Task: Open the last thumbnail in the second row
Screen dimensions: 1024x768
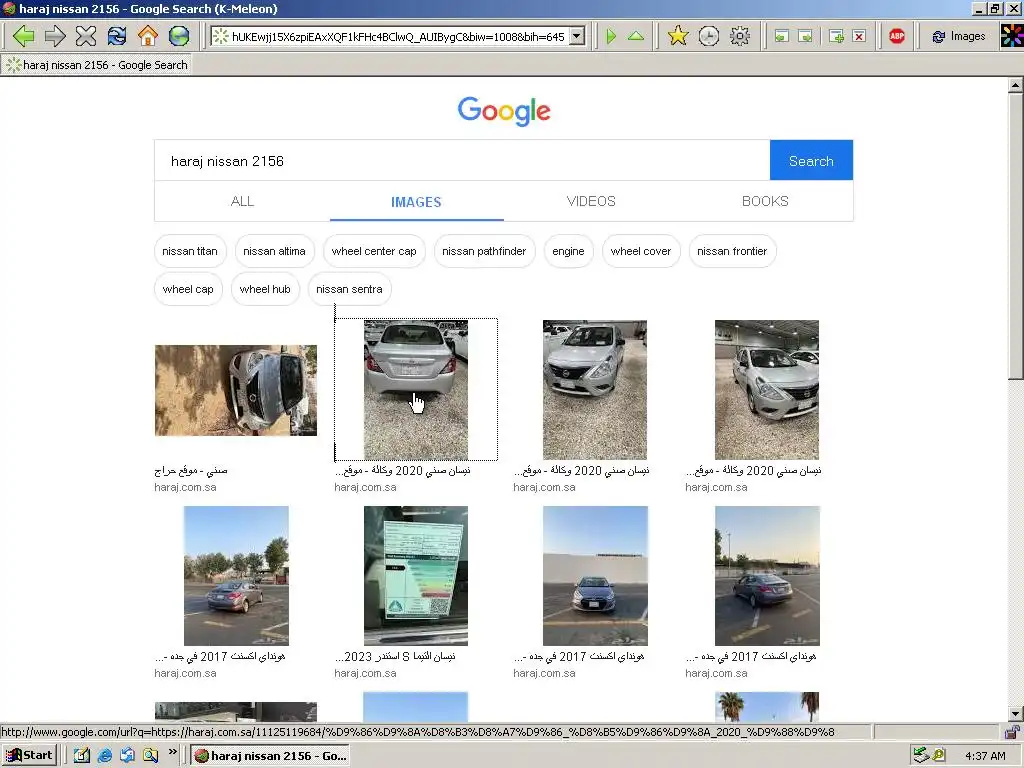Action: tap(767, 576)
